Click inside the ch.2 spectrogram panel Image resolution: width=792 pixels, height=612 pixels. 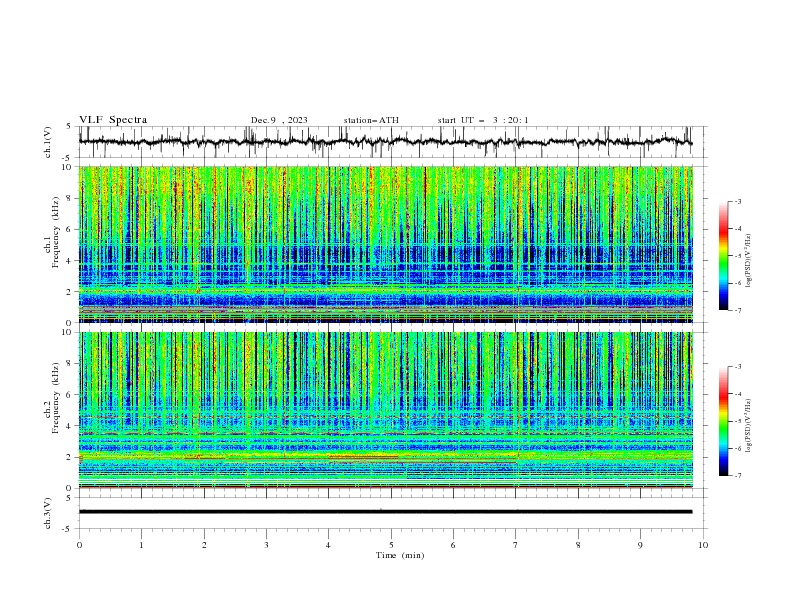tap(386, 410)
